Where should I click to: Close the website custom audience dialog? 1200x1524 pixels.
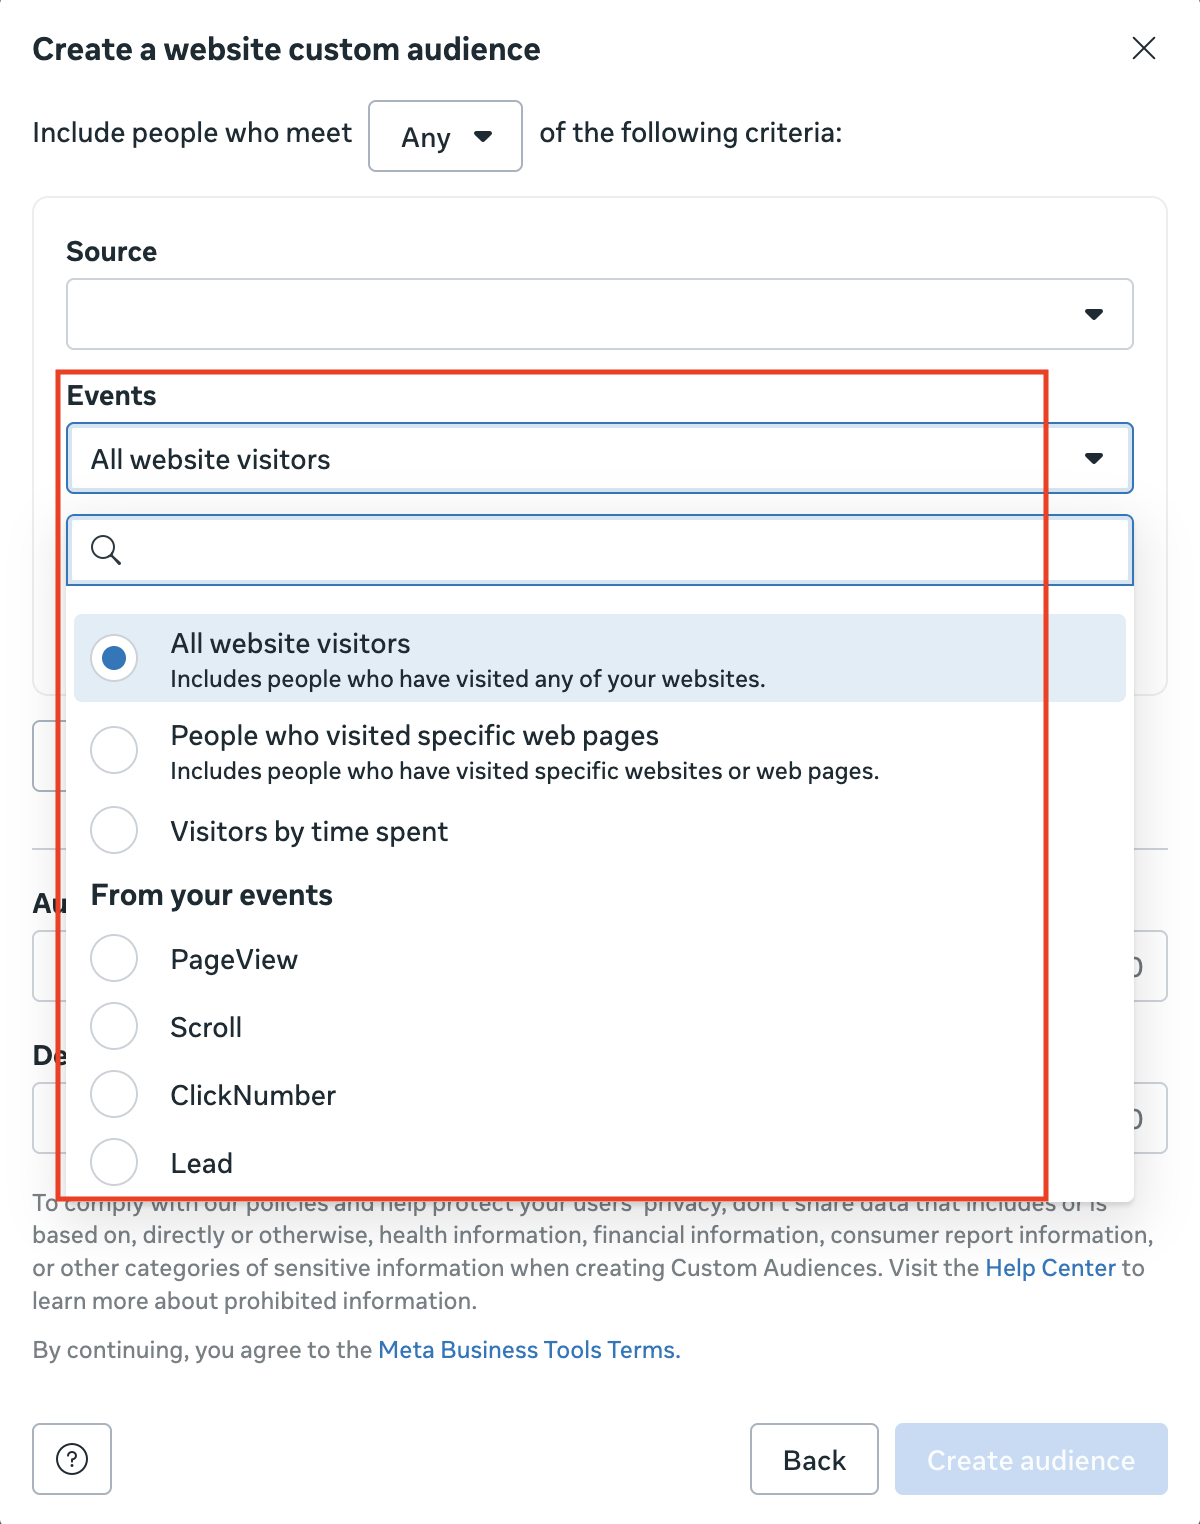tap(1143, 48)
